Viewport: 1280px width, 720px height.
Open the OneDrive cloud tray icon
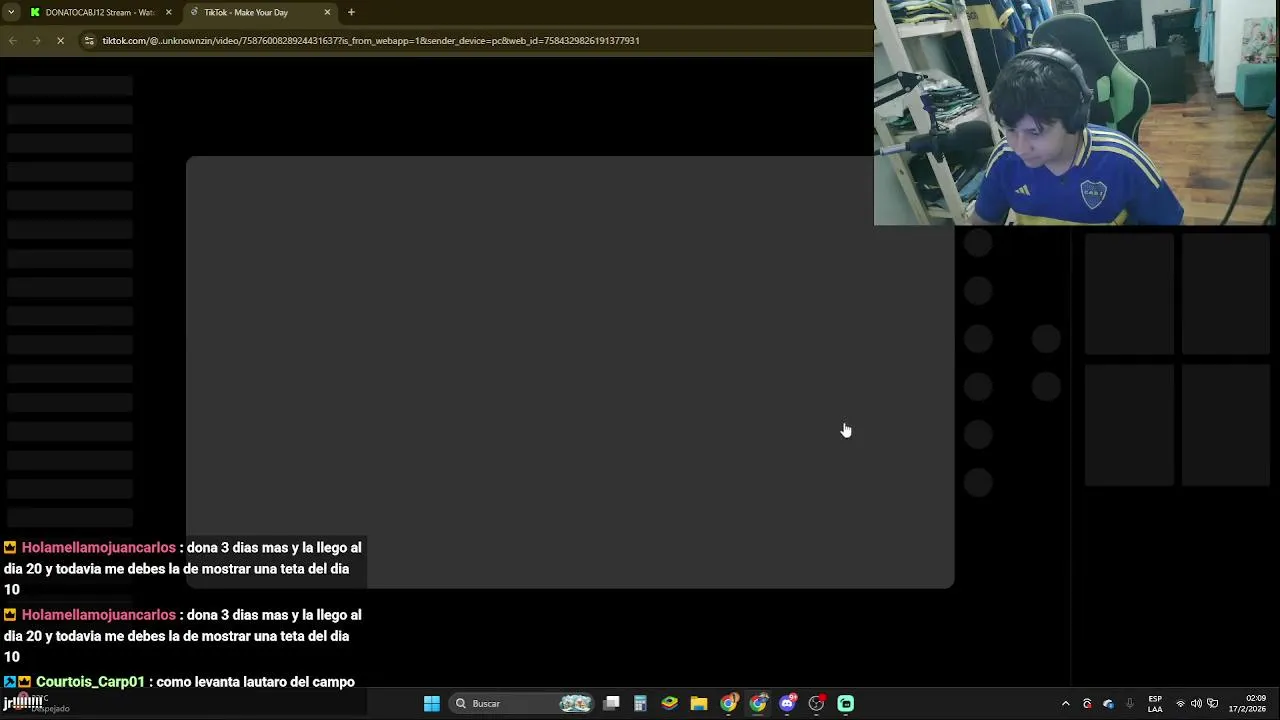[x=1108, y=703]
